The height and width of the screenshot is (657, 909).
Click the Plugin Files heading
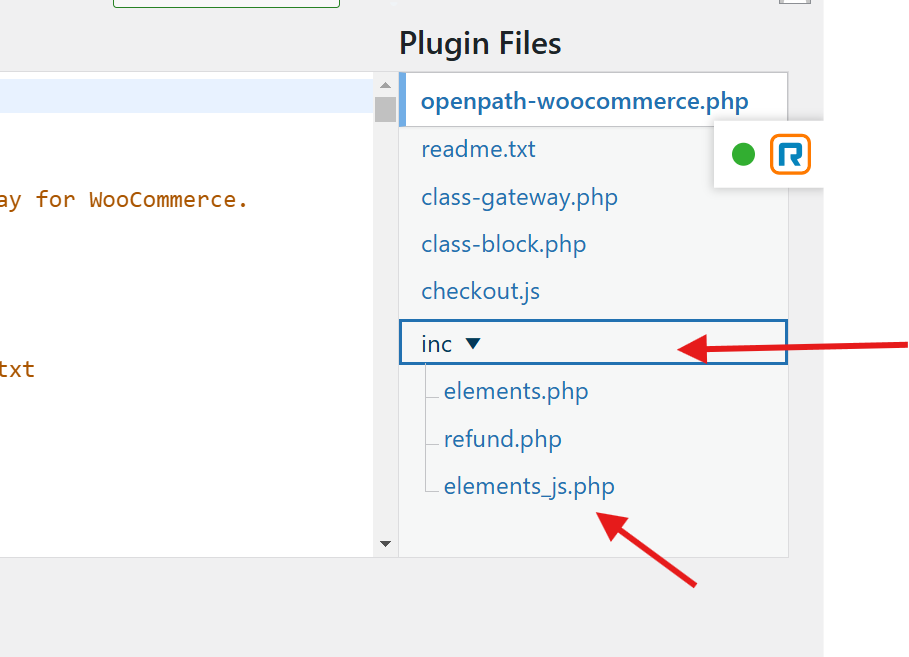click(x=480, y=44)
